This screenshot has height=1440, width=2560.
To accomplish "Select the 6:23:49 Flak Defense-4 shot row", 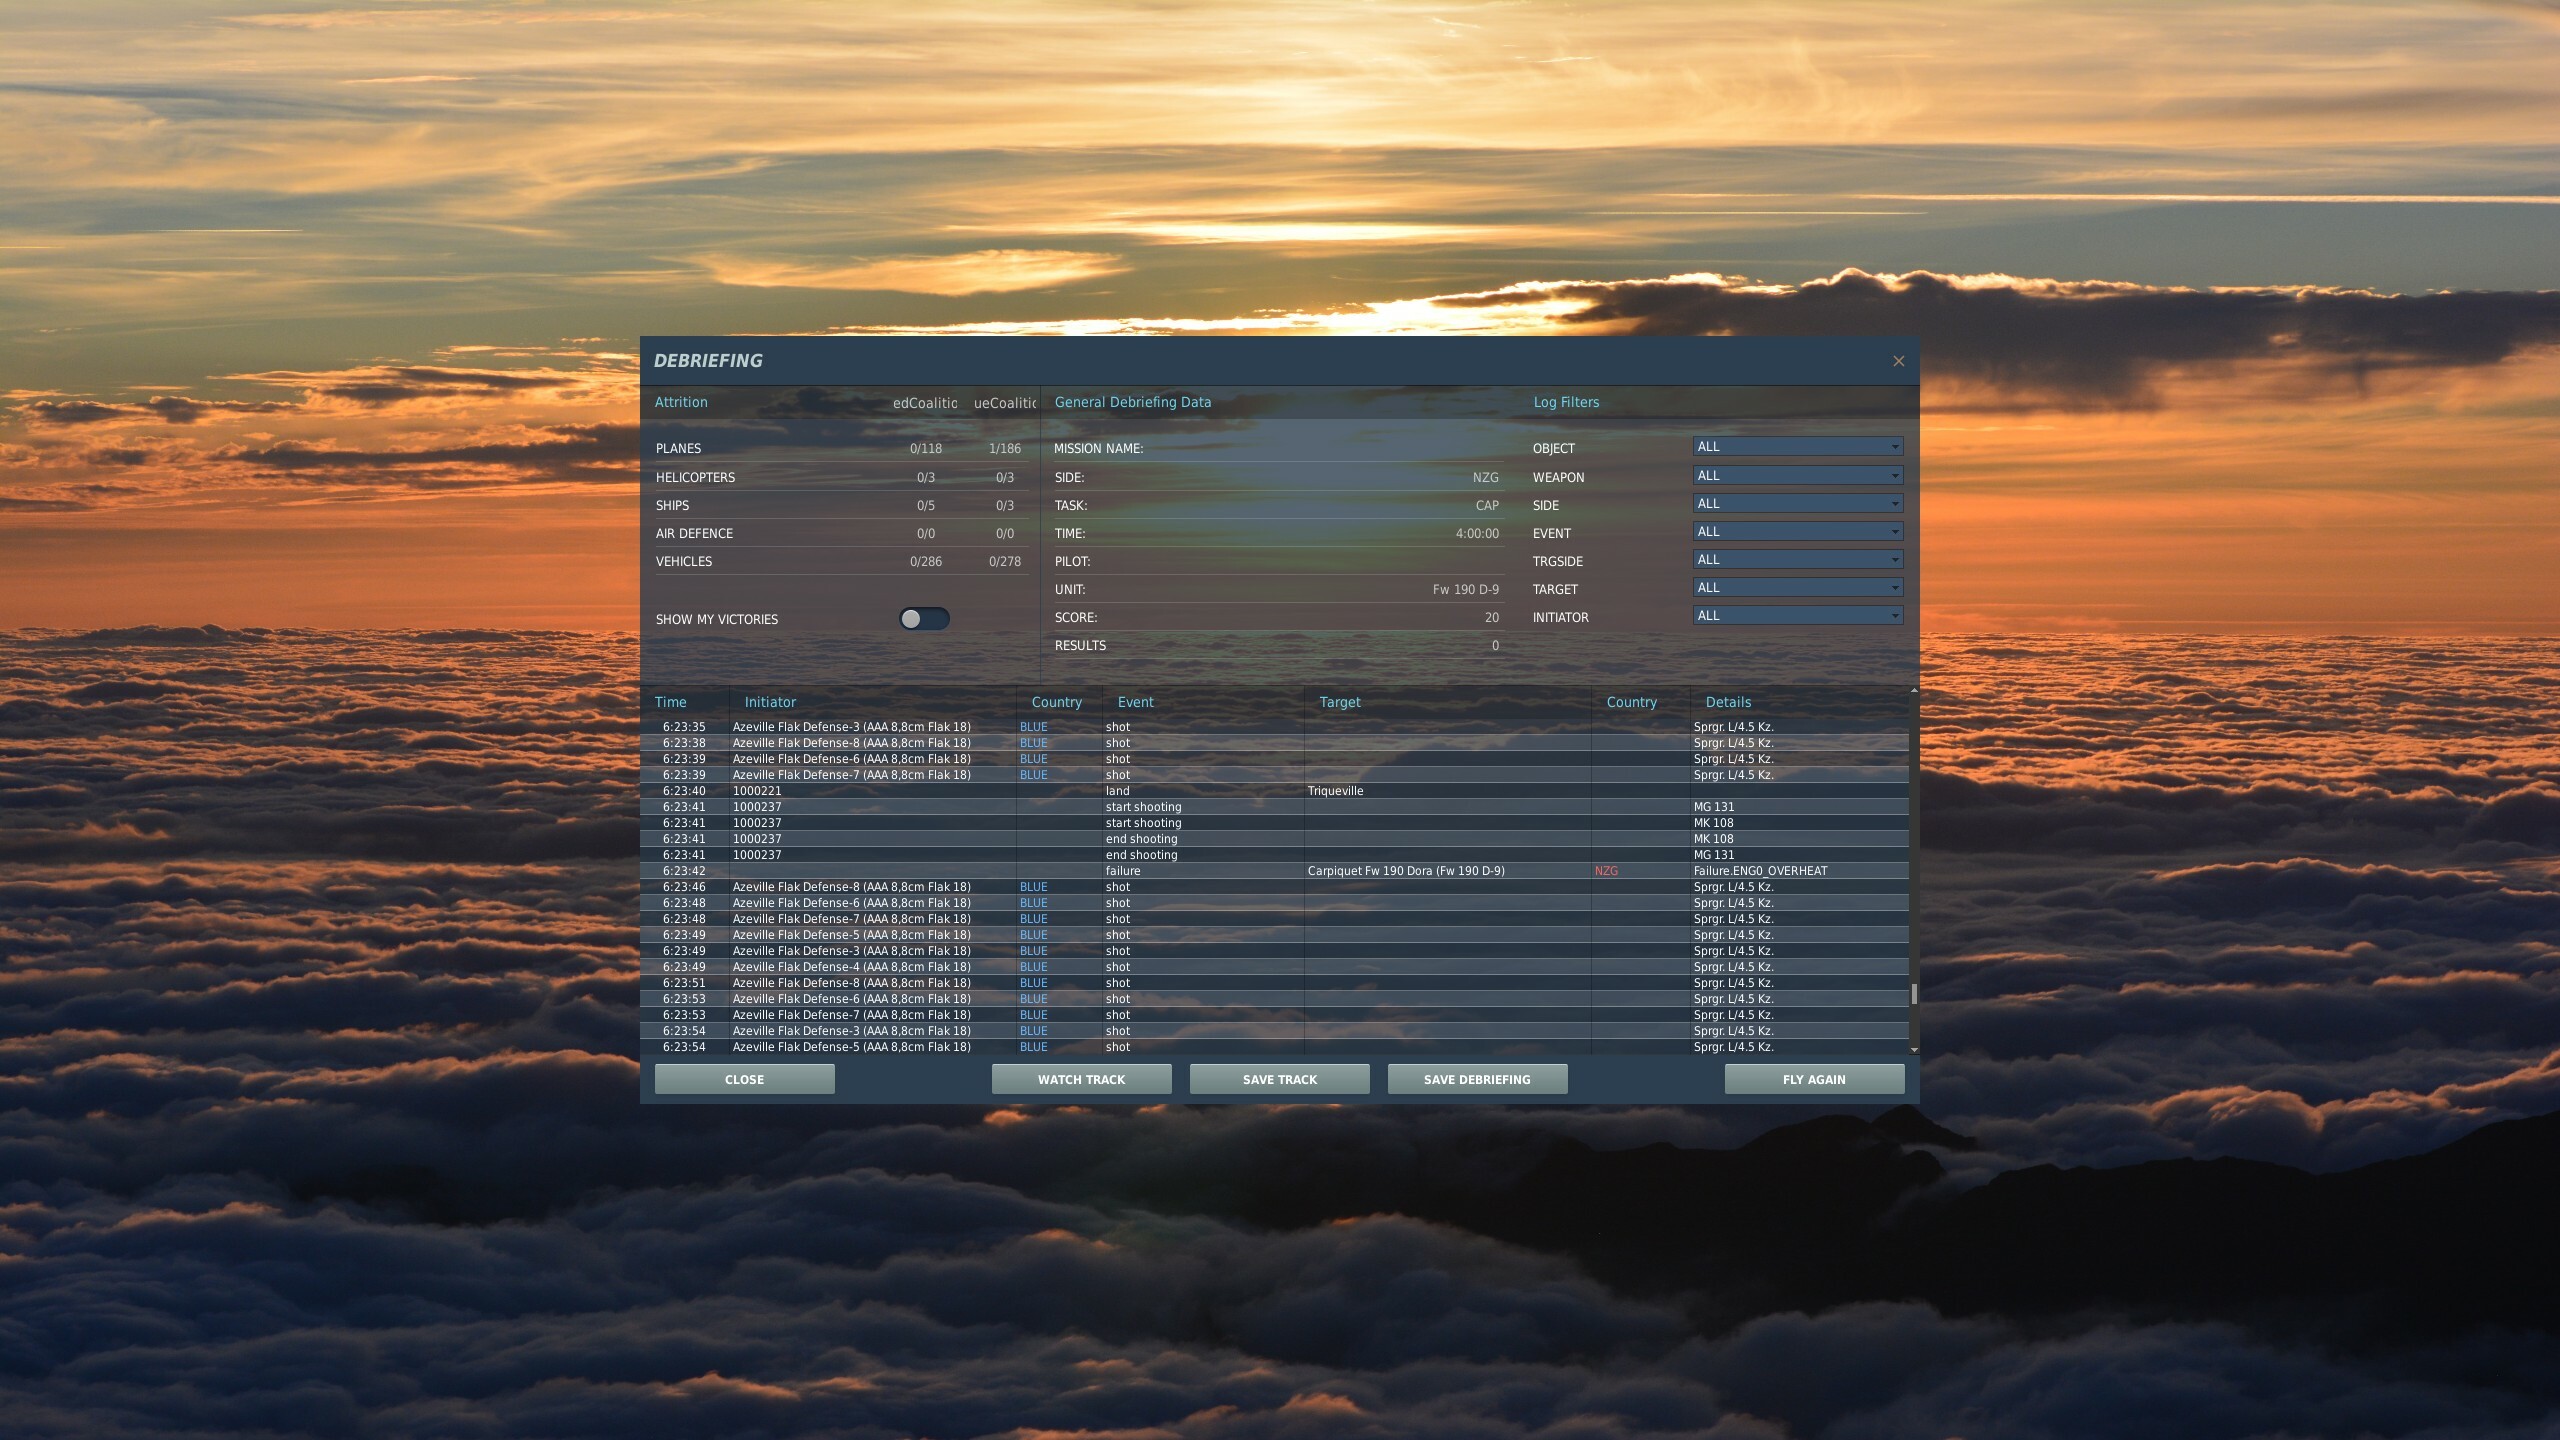I will (x=1274, y=967).
